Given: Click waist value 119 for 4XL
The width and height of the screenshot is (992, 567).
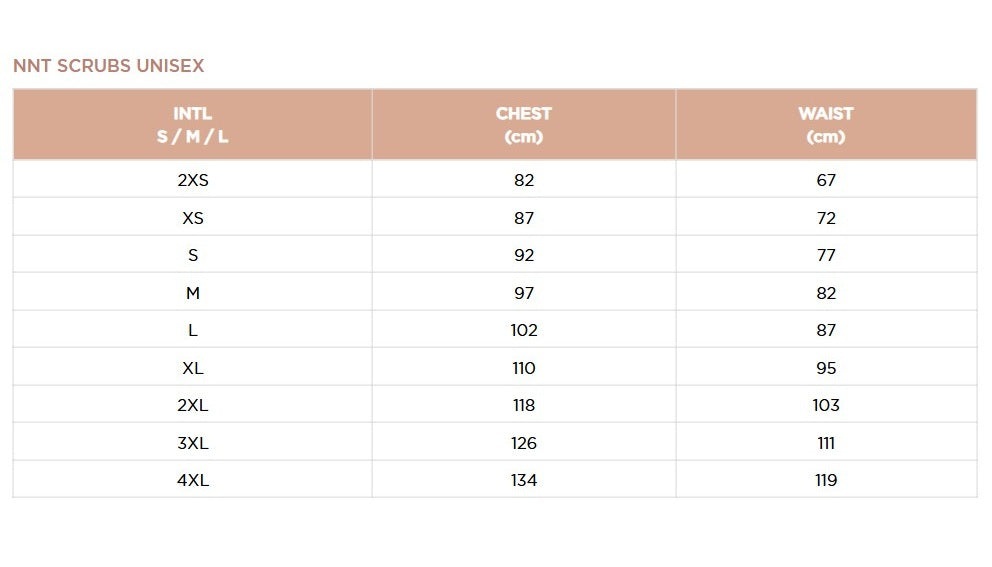Looking at the screenshot, I should coord(826,480).
